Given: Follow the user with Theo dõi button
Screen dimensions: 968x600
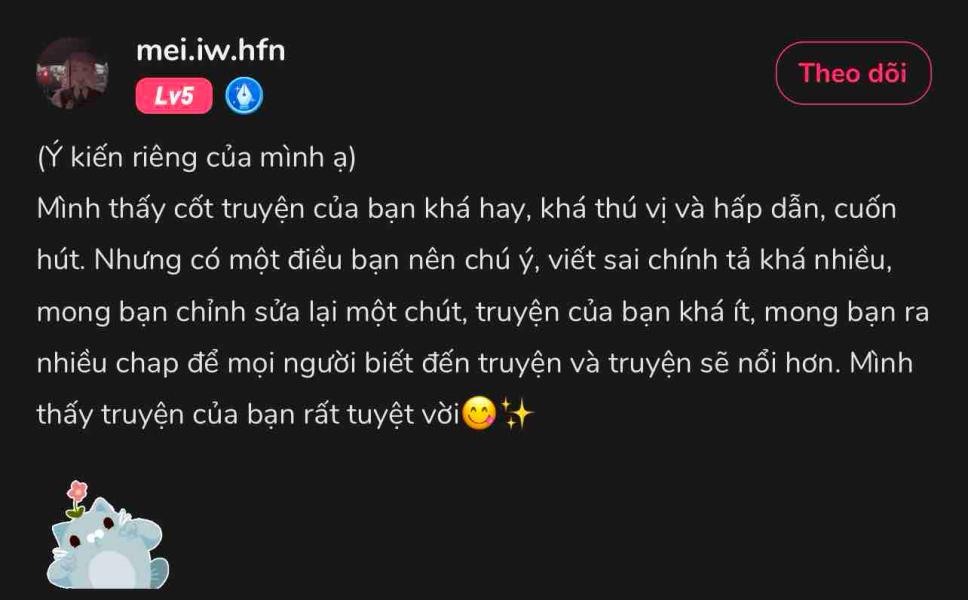Looking at the screenshot, I should tap(853, 73).
